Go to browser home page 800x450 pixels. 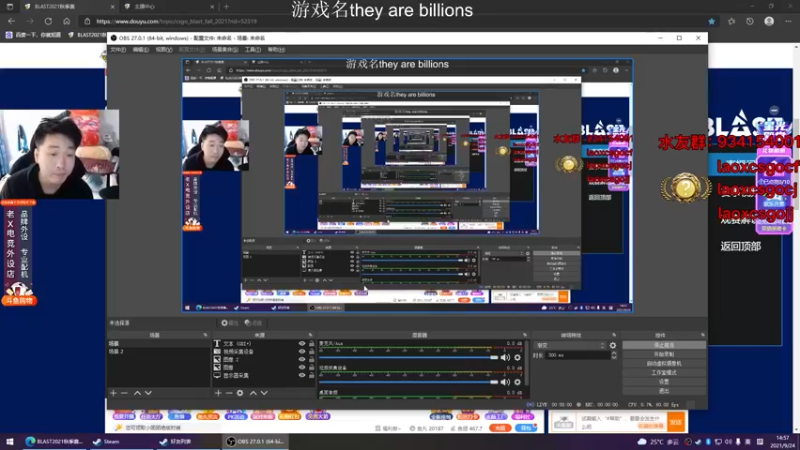(x=66, y=21)
